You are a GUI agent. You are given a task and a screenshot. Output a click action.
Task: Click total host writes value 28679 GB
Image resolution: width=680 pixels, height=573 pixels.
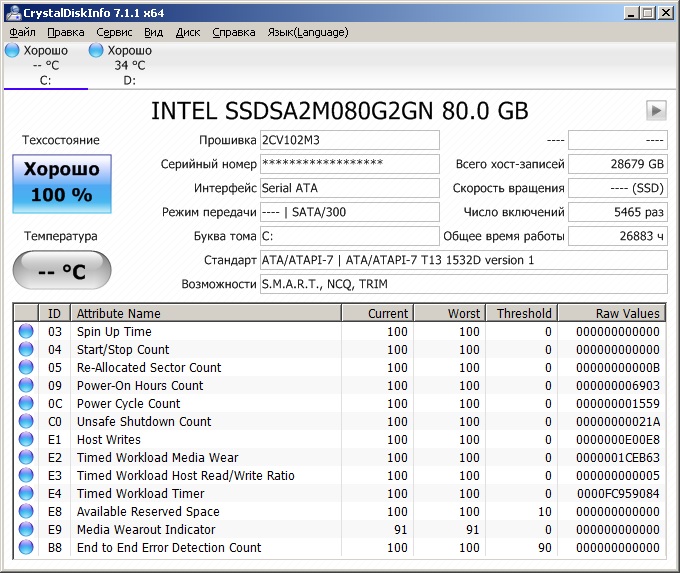pyautogui.click(x=618, y=164)
